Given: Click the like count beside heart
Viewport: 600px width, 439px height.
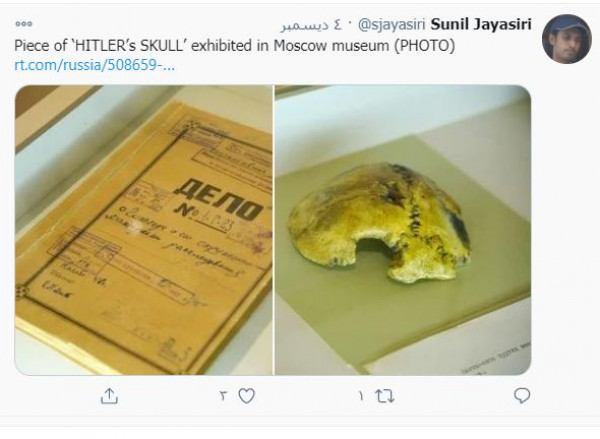Looking at the screenshot, I should (224, 396).
